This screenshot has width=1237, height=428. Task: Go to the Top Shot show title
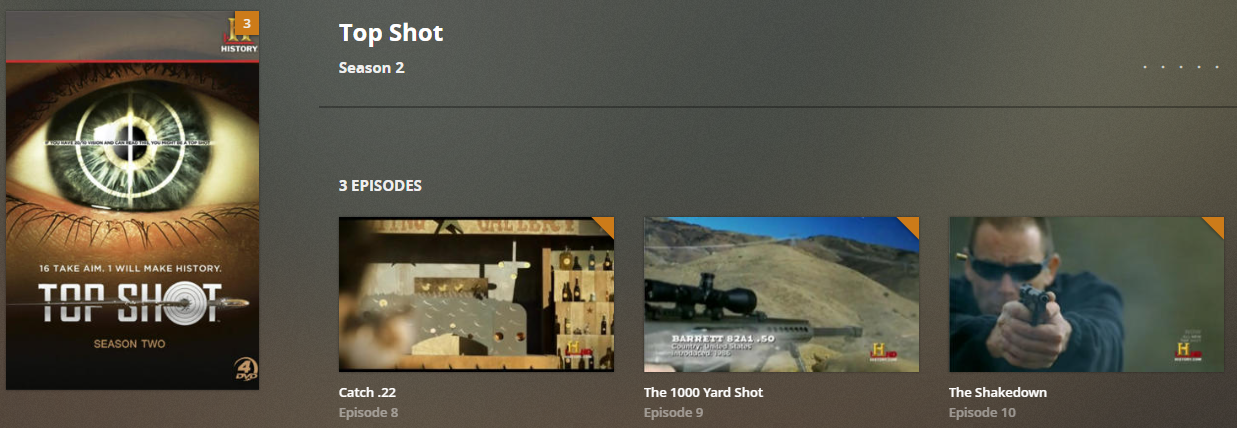[391, 33]
